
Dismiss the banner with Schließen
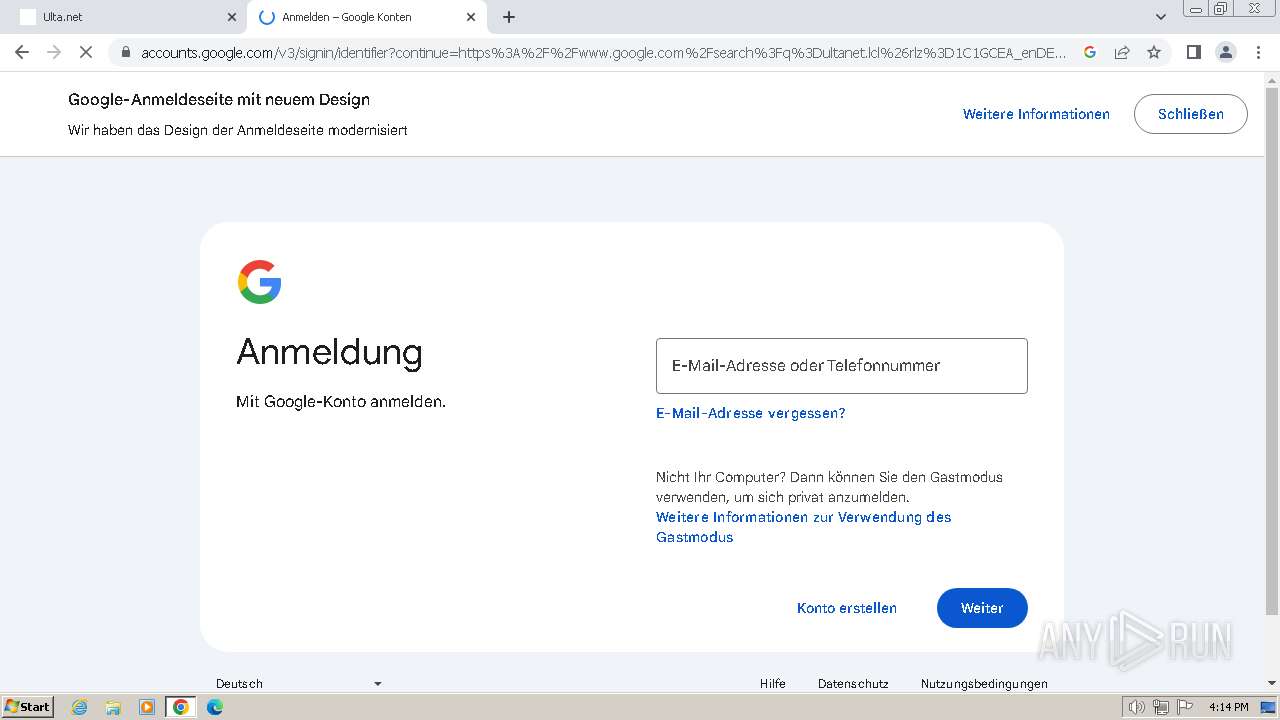(1190, 114)
